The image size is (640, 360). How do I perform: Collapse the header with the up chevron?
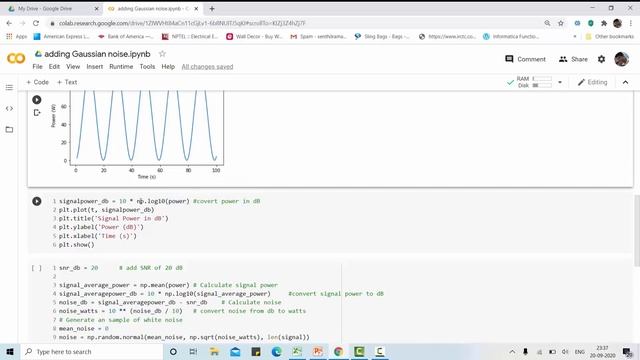[625, 82]
